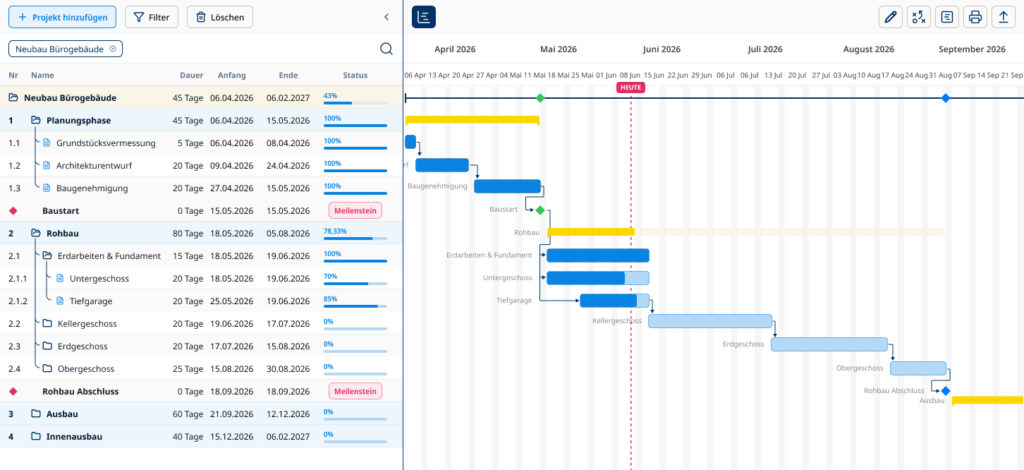Click the end date 24.04.2026 of Architekturentwurf
1024x470 pixels.
tap(288, 165)
